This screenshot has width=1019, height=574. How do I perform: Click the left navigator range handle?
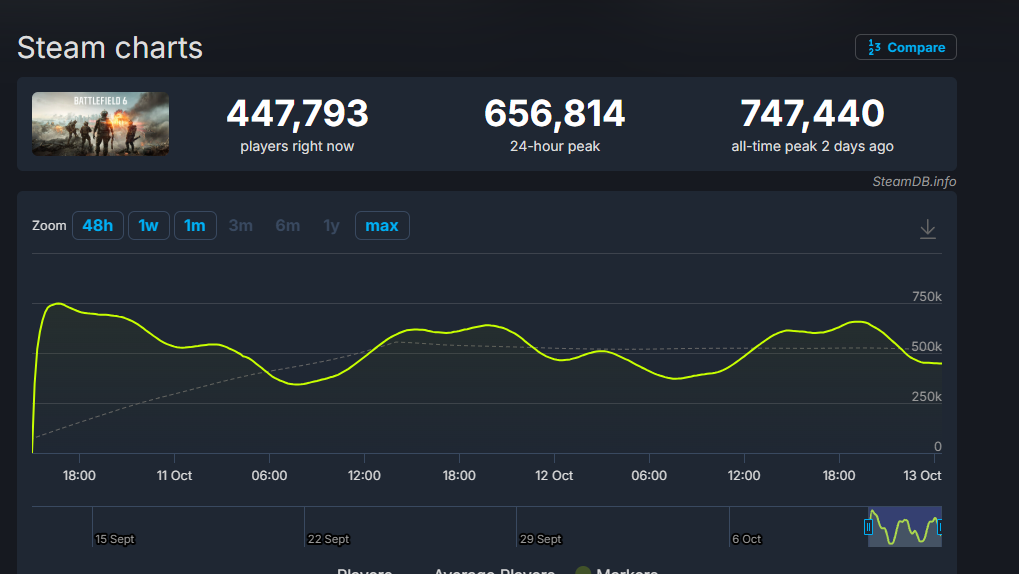[x=868, y=527]
